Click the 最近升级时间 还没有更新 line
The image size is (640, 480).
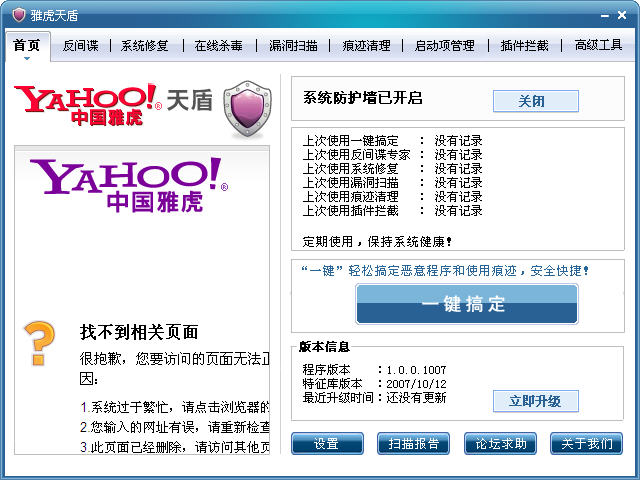tap(374, 398)
